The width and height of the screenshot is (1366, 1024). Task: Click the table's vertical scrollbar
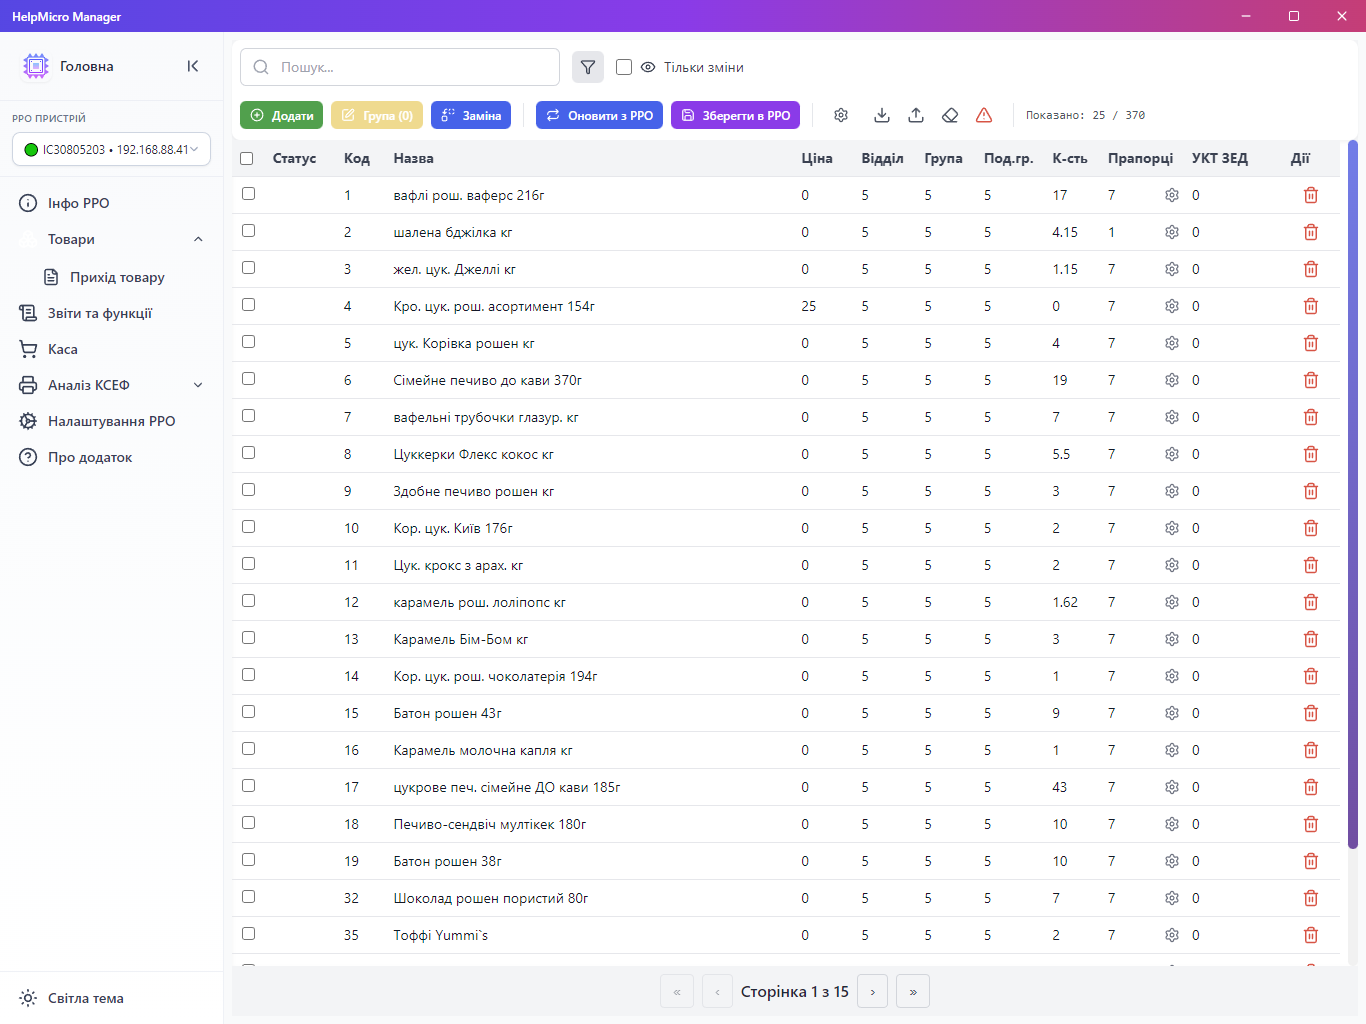(1353, 495)
